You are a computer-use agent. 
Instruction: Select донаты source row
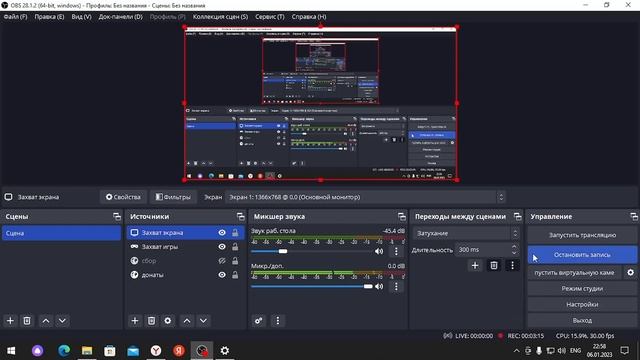[185, 275]
